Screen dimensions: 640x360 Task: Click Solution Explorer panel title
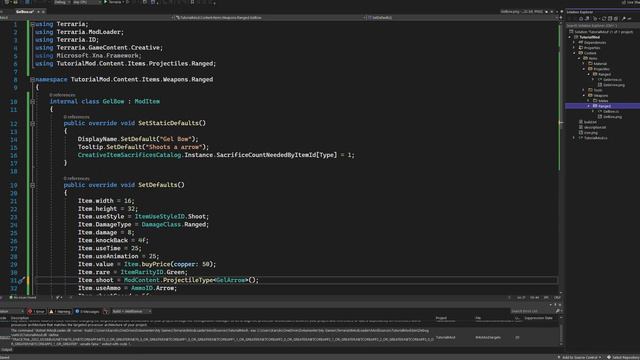pyautogui.click(x=580, y=12)
